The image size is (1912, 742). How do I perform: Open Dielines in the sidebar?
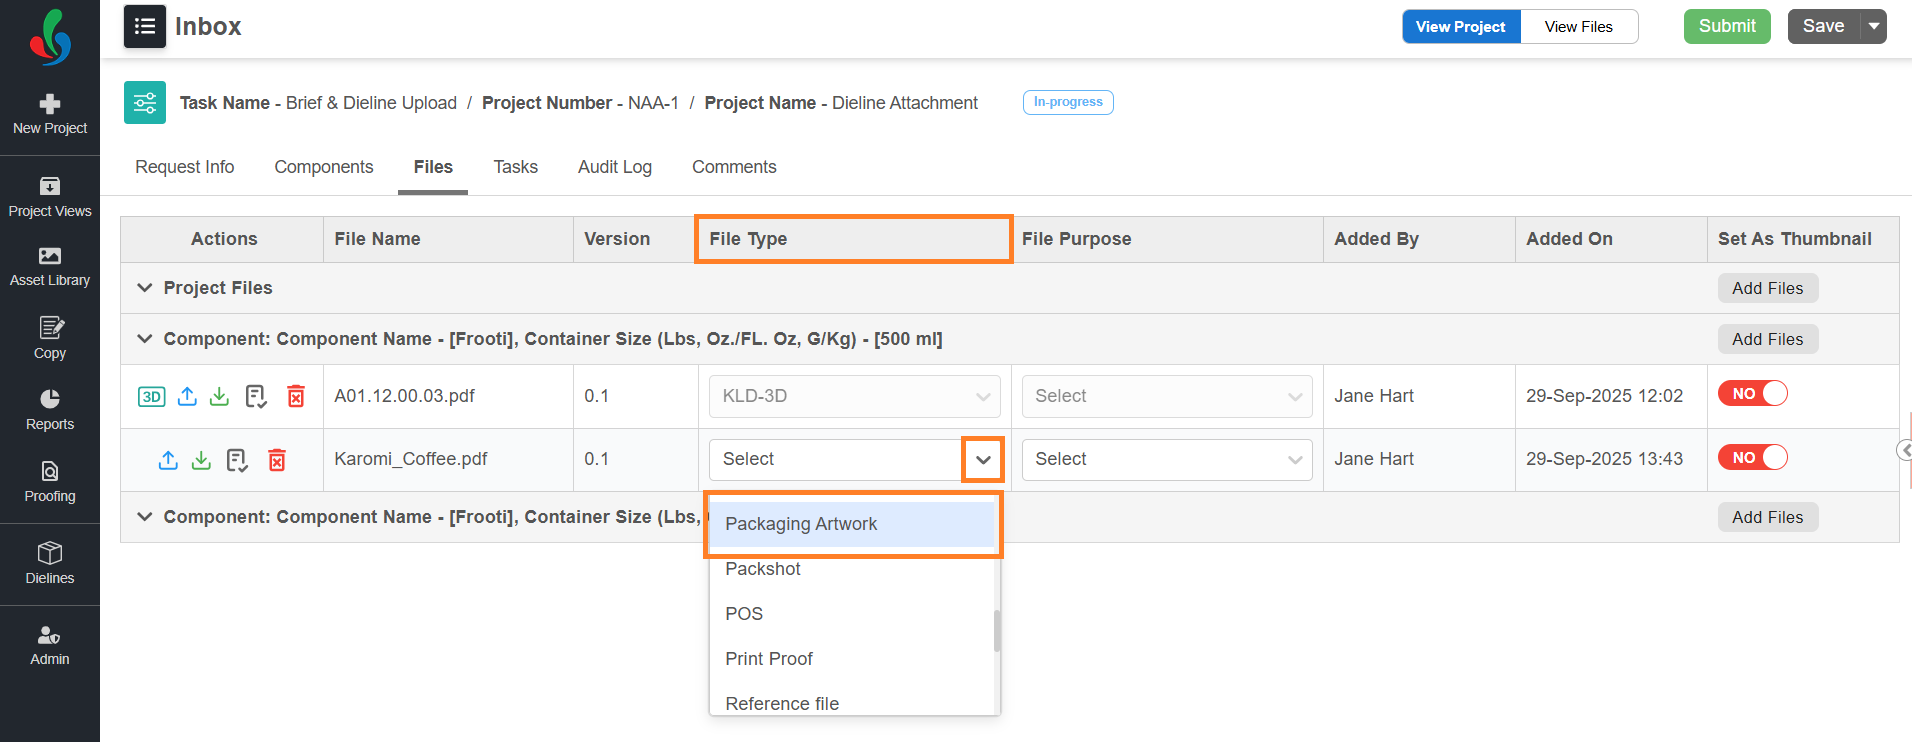[x=50, y=564]
